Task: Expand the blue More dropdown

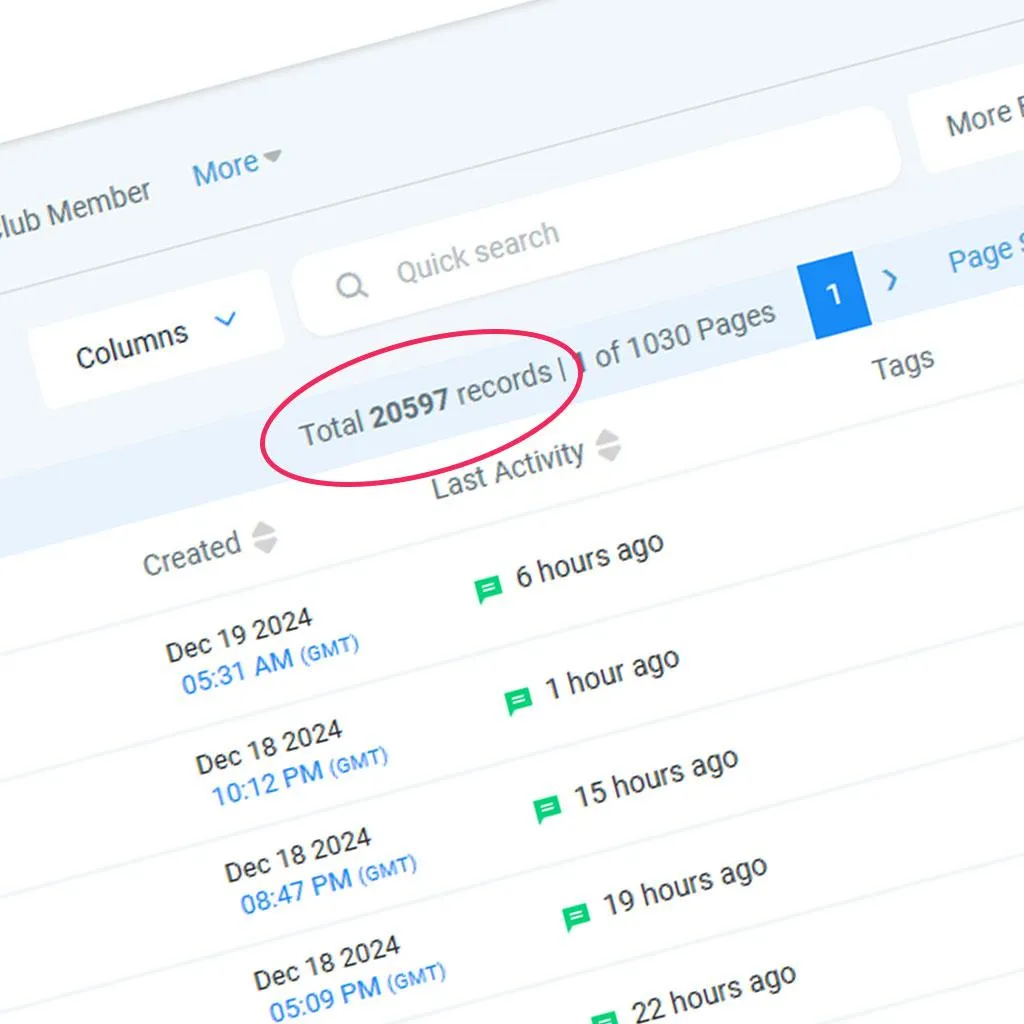Action: [x=237, y=166]
